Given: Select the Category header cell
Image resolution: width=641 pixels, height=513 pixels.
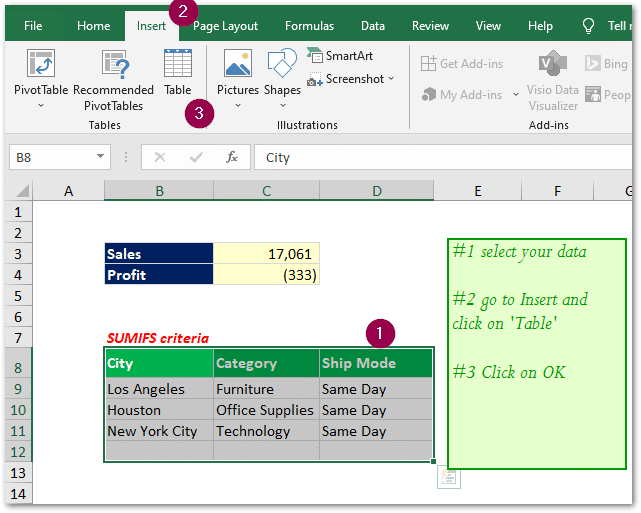Looking at the screenshot, I should 265,363.
